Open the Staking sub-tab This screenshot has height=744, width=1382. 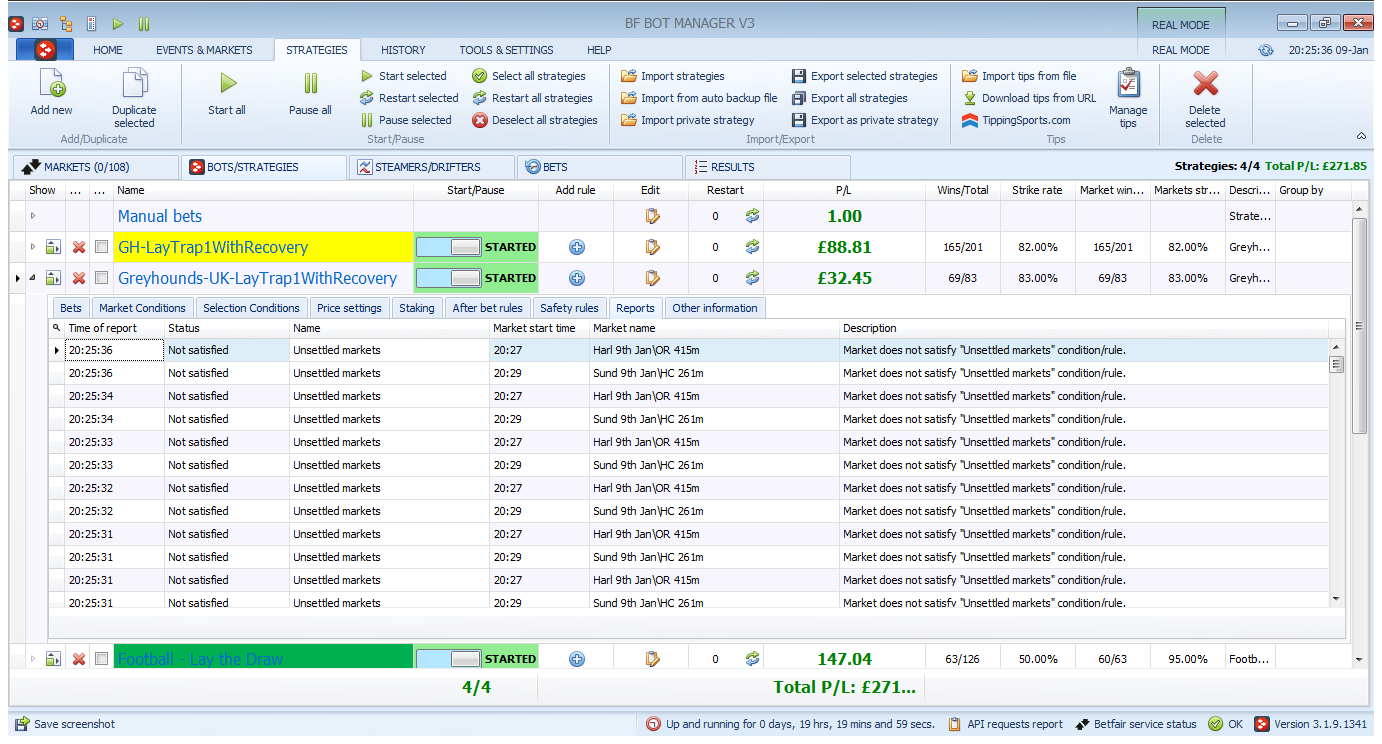click(417, 308)
